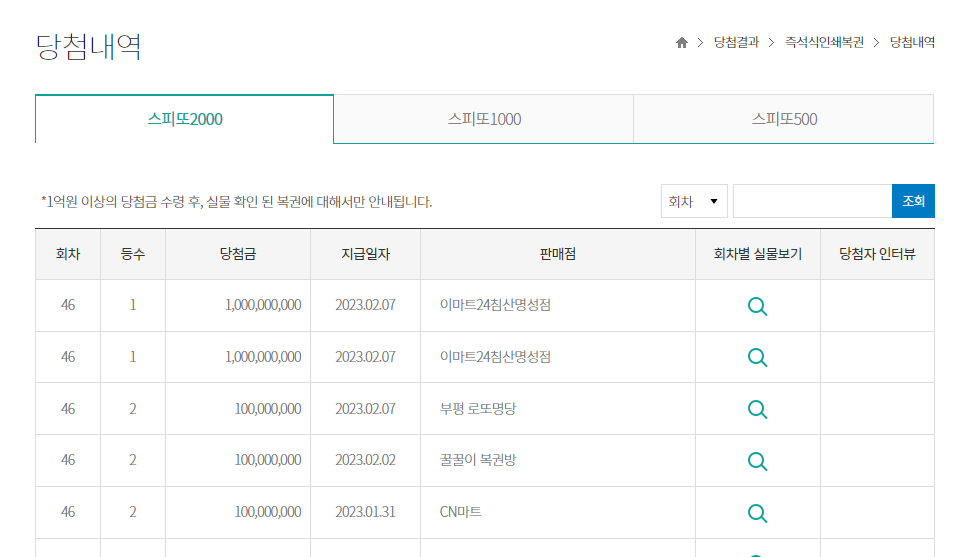Open 당첨결과 breadcrumb link
The height and width of the screenshot is (557, 971).
point(736,42)
